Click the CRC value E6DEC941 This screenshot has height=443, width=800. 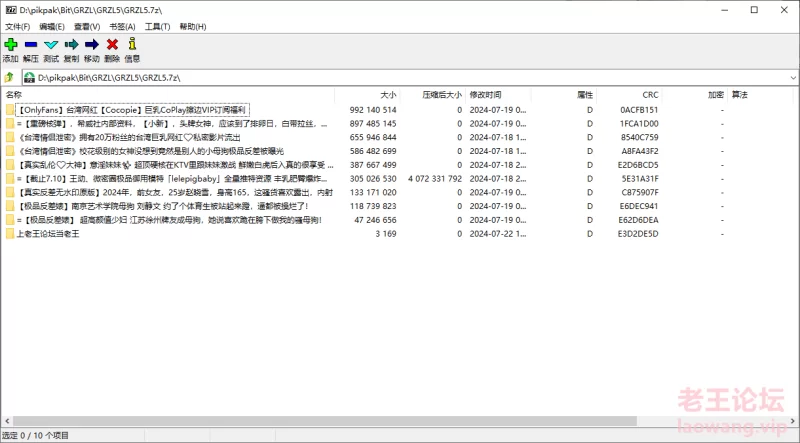pos(639,206)
